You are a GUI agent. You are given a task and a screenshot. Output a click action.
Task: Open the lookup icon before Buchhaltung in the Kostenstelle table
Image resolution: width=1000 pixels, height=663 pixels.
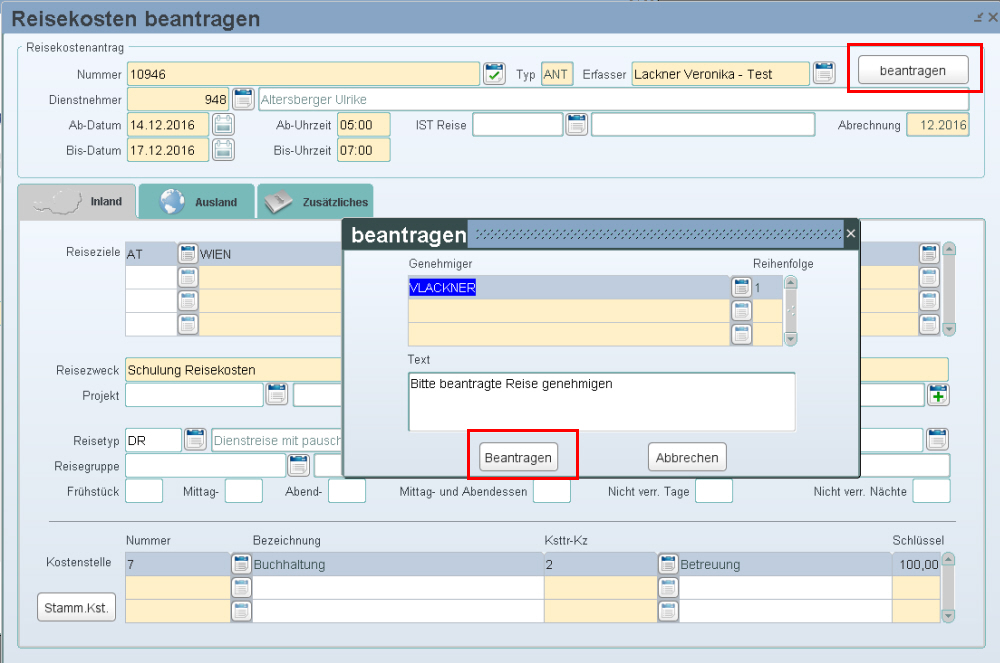pos(241,564)
